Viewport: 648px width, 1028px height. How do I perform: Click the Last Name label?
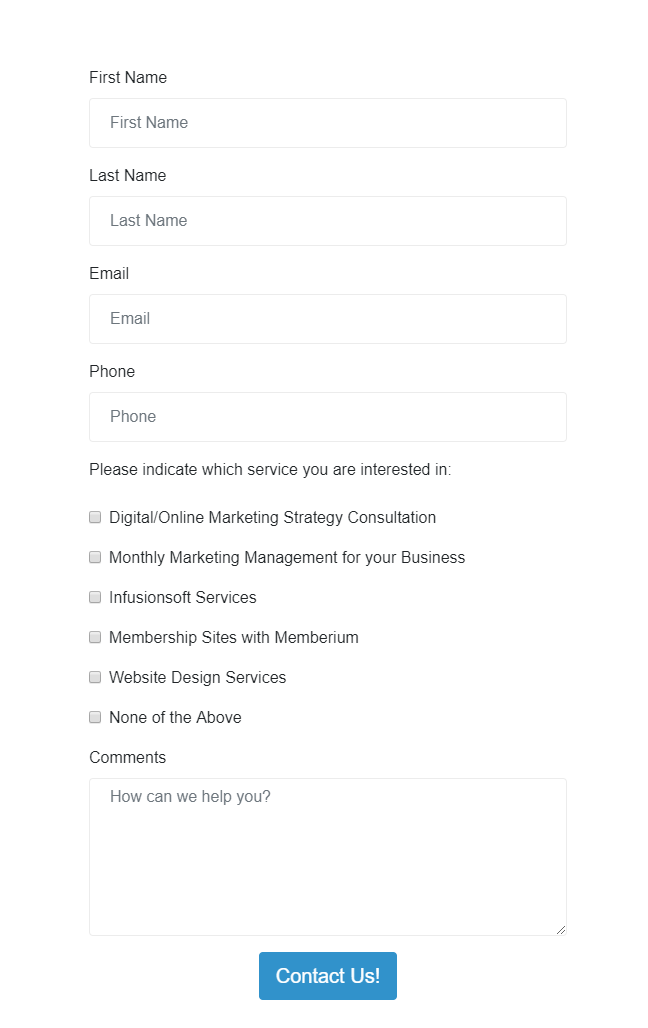[x=128, y=175]
